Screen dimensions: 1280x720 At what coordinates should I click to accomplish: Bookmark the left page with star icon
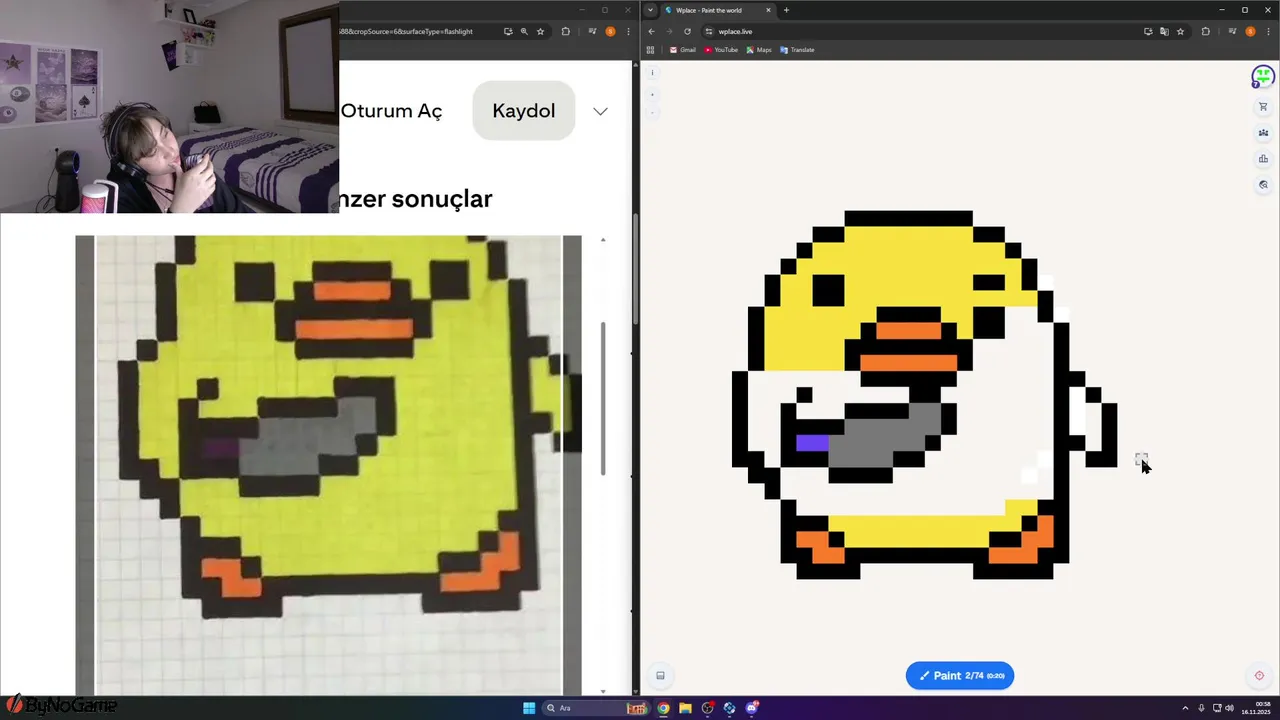tap(540, 31)
